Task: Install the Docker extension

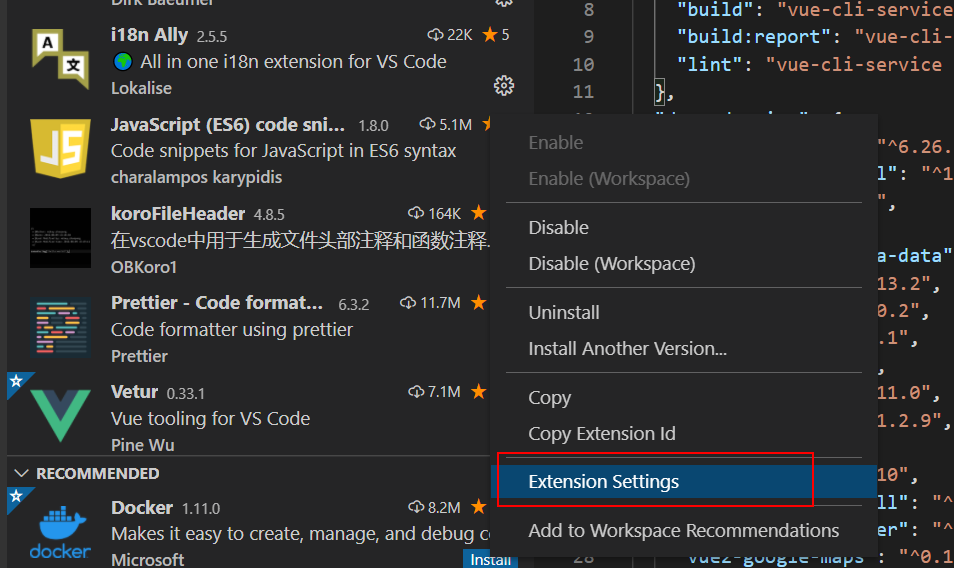Action: [x=490, y=559]
